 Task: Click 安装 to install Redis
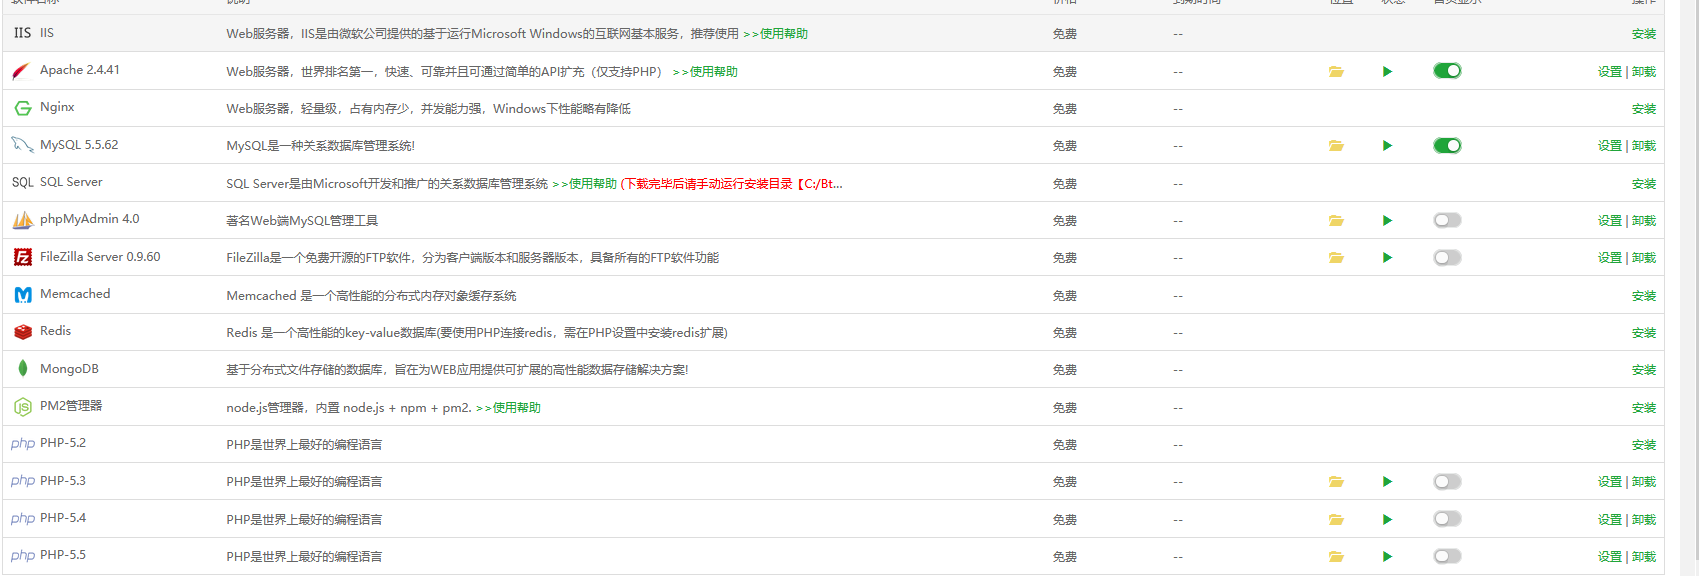pos(1644,333)
